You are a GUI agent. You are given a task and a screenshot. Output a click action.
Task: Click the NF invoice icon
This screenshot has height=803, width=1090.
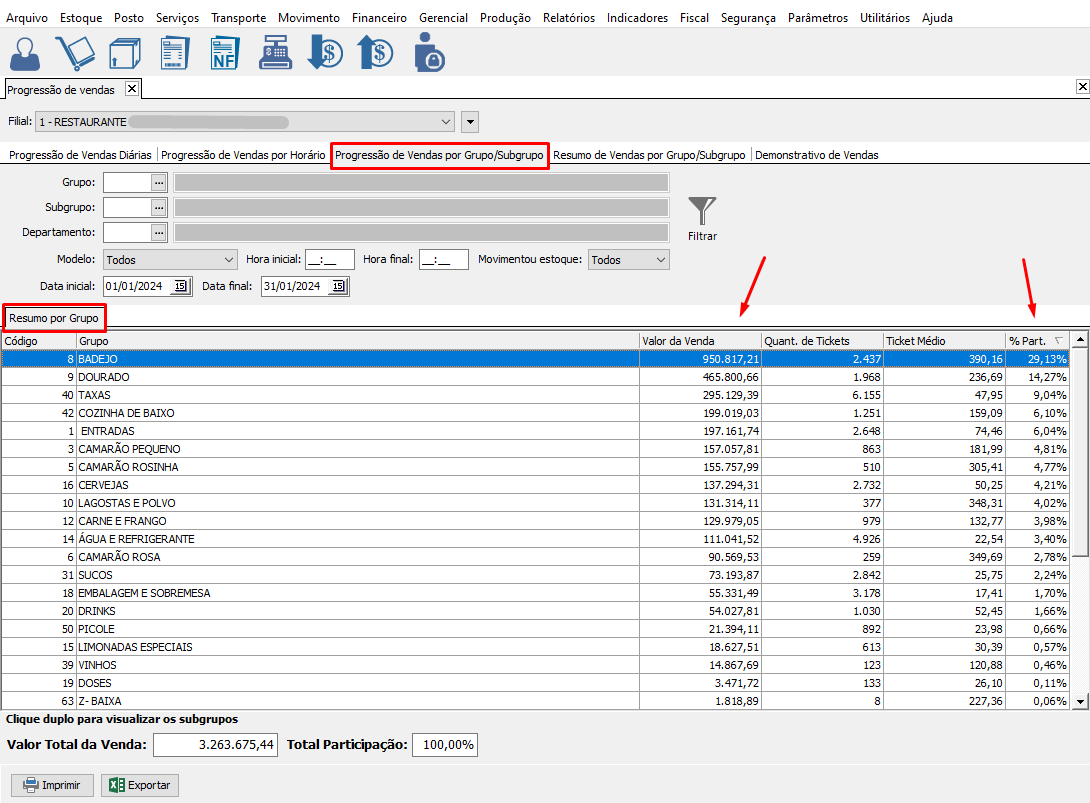pyautogui.click(x=225, y=53)
